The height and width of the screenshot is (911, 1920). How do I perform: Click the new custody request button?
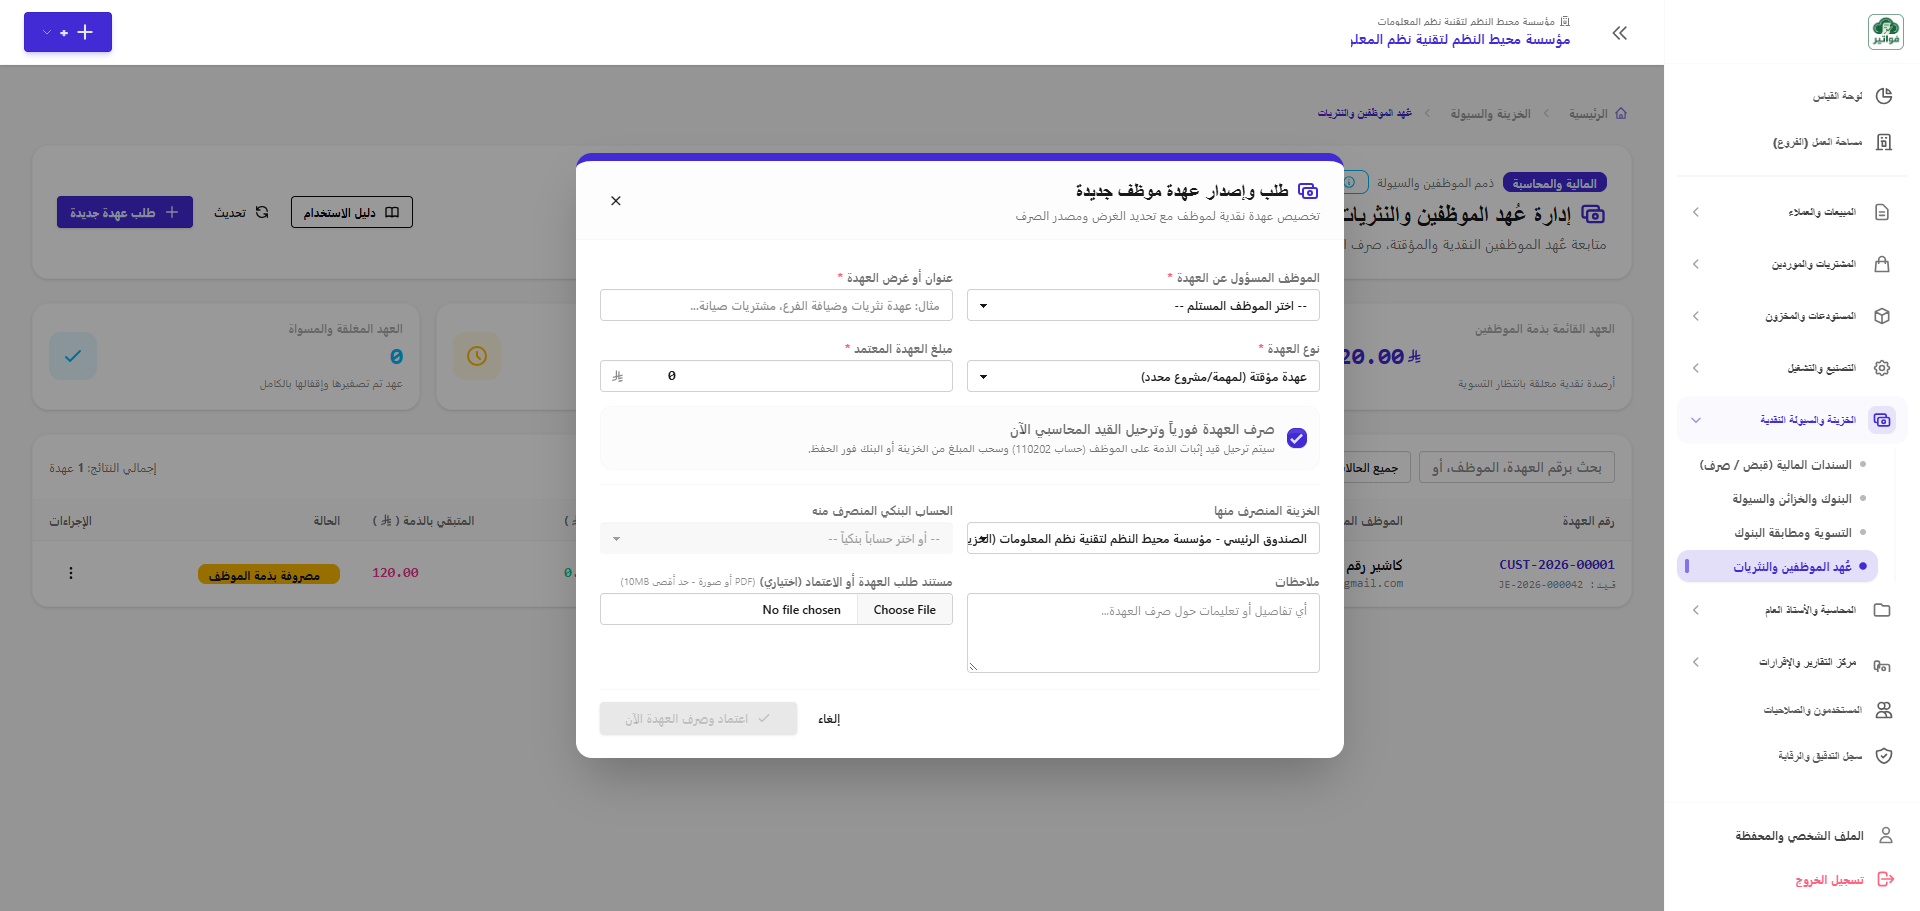(125, 212)
